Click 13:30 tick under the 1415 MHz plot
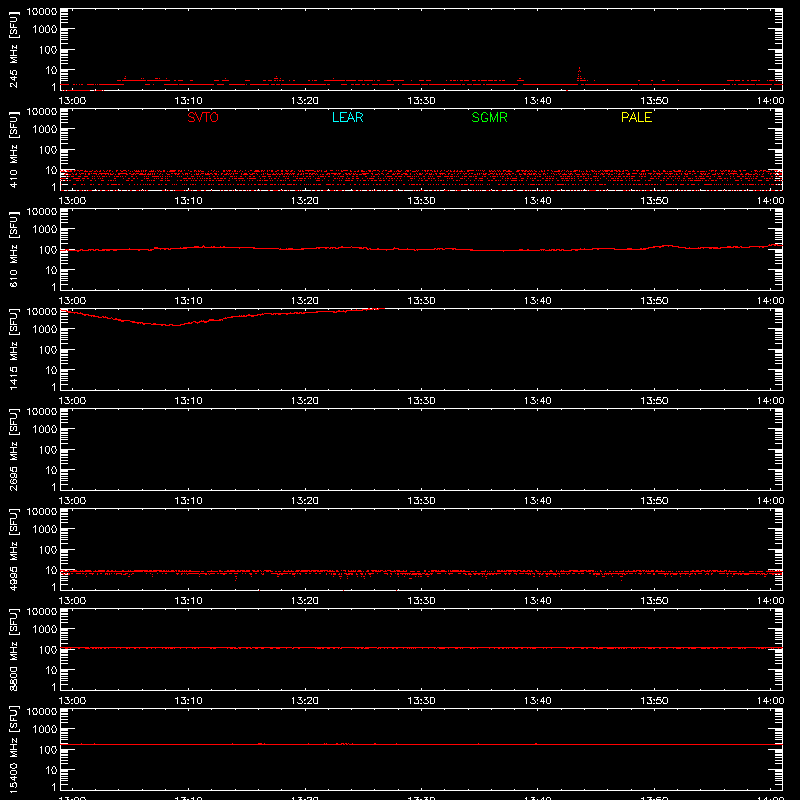 [421, 401]
